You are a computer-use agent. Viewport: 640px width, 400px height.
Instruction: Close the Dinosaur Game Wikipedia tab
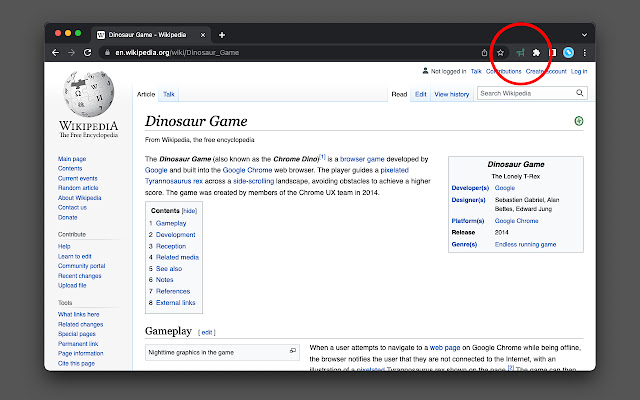click(203, 35)
